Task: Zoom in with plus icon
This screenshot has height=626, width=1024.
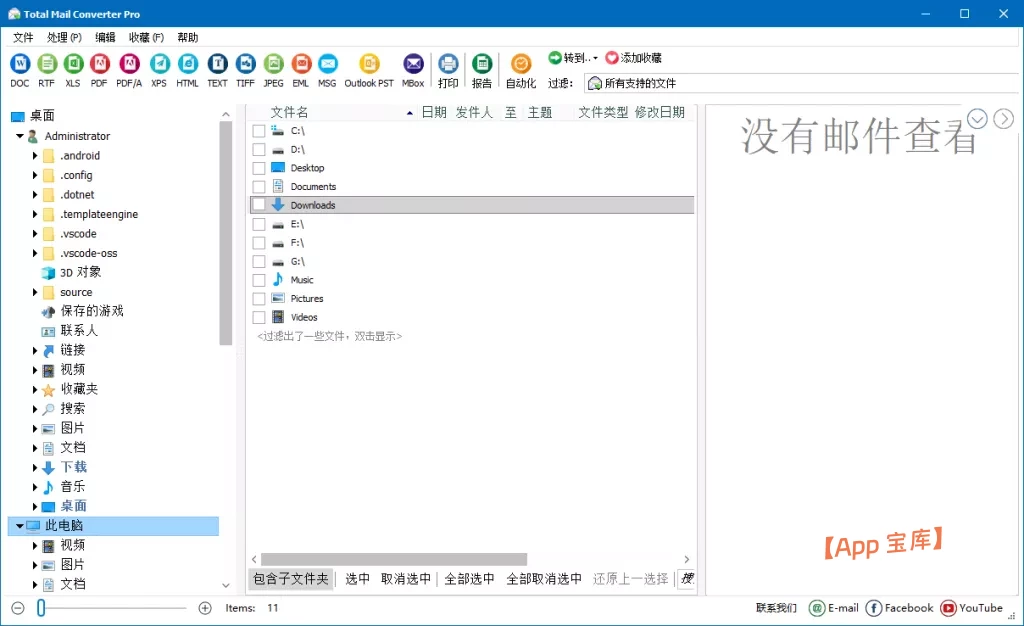Action: pos(205,608)
